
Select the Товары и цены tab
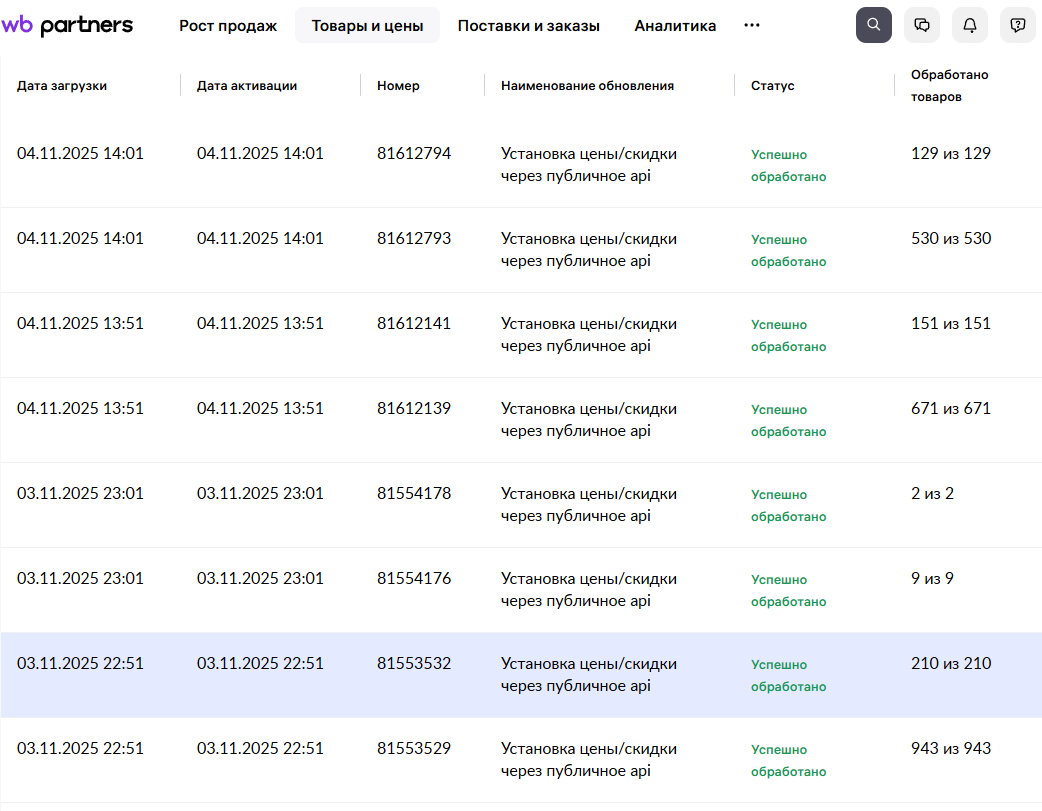[x=367, y=26]
